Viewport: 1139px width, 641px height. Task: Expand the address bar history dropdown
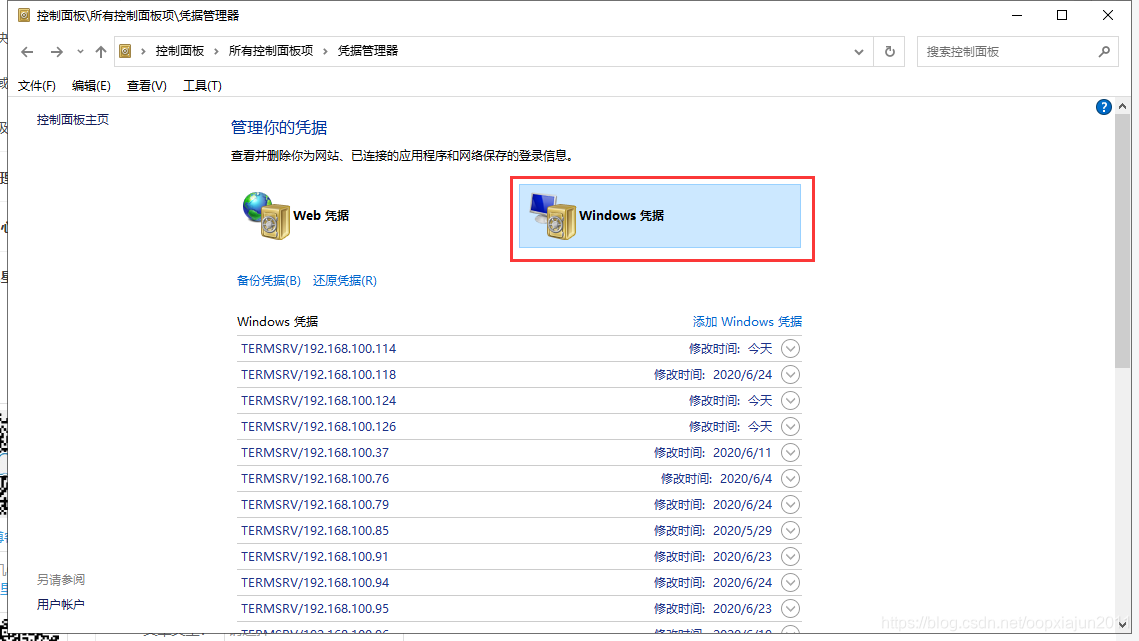[859, 52]
